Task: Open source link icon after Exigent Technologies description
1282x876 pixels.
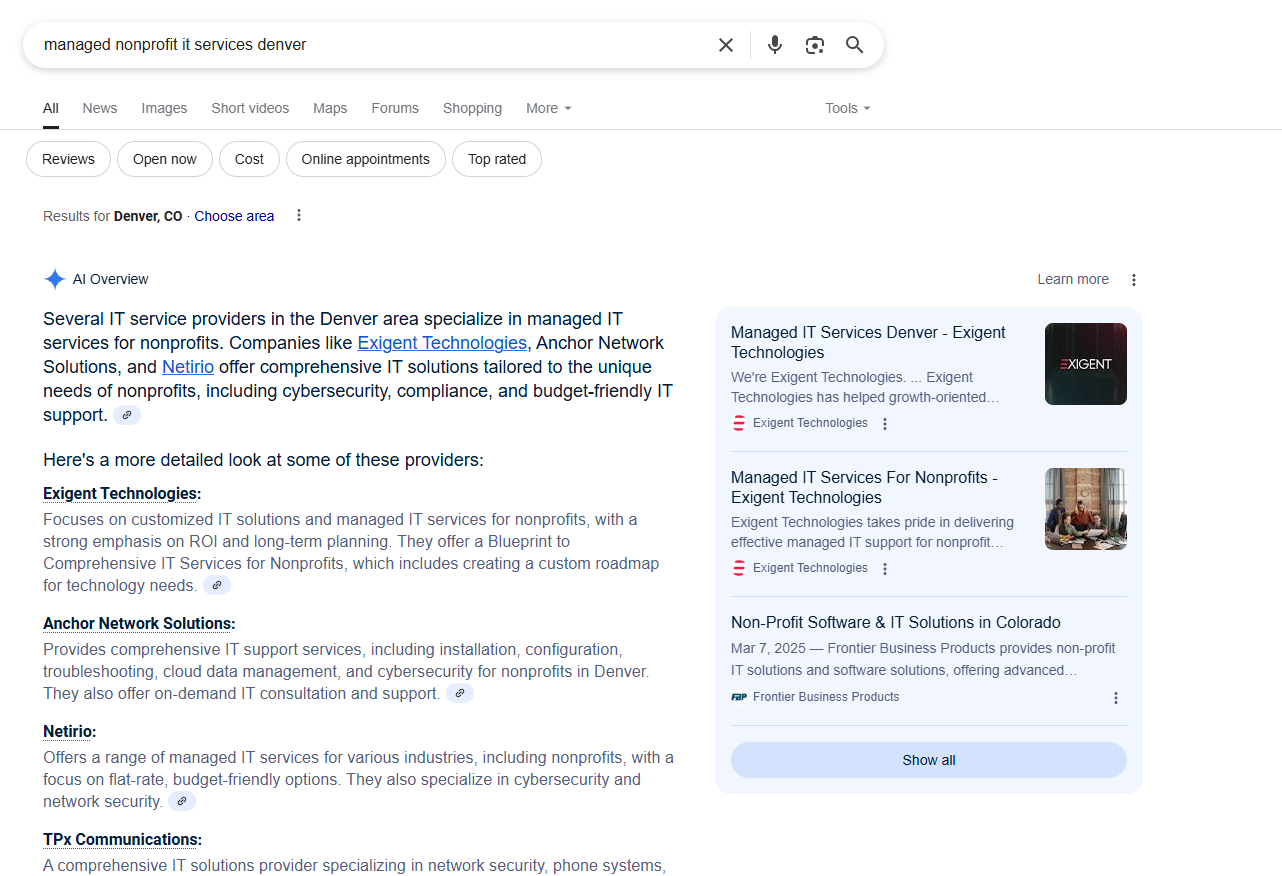Action: pyautogui.click(x=217, y=585)
